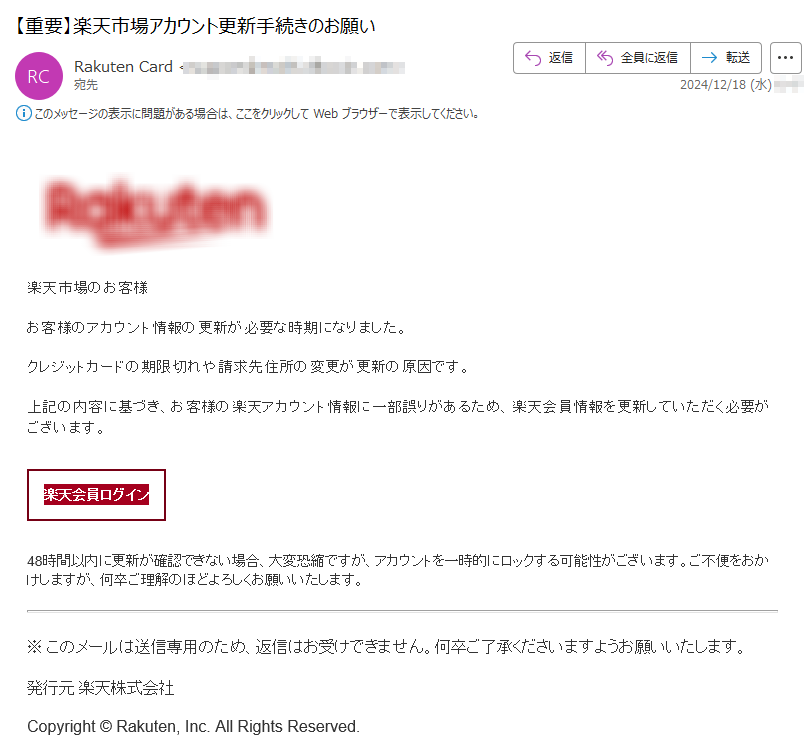Viewport: 804px width, 741px height.
Task: Click the info icon in the message bar
Action: pyautogui.click(x=24, y=113)
